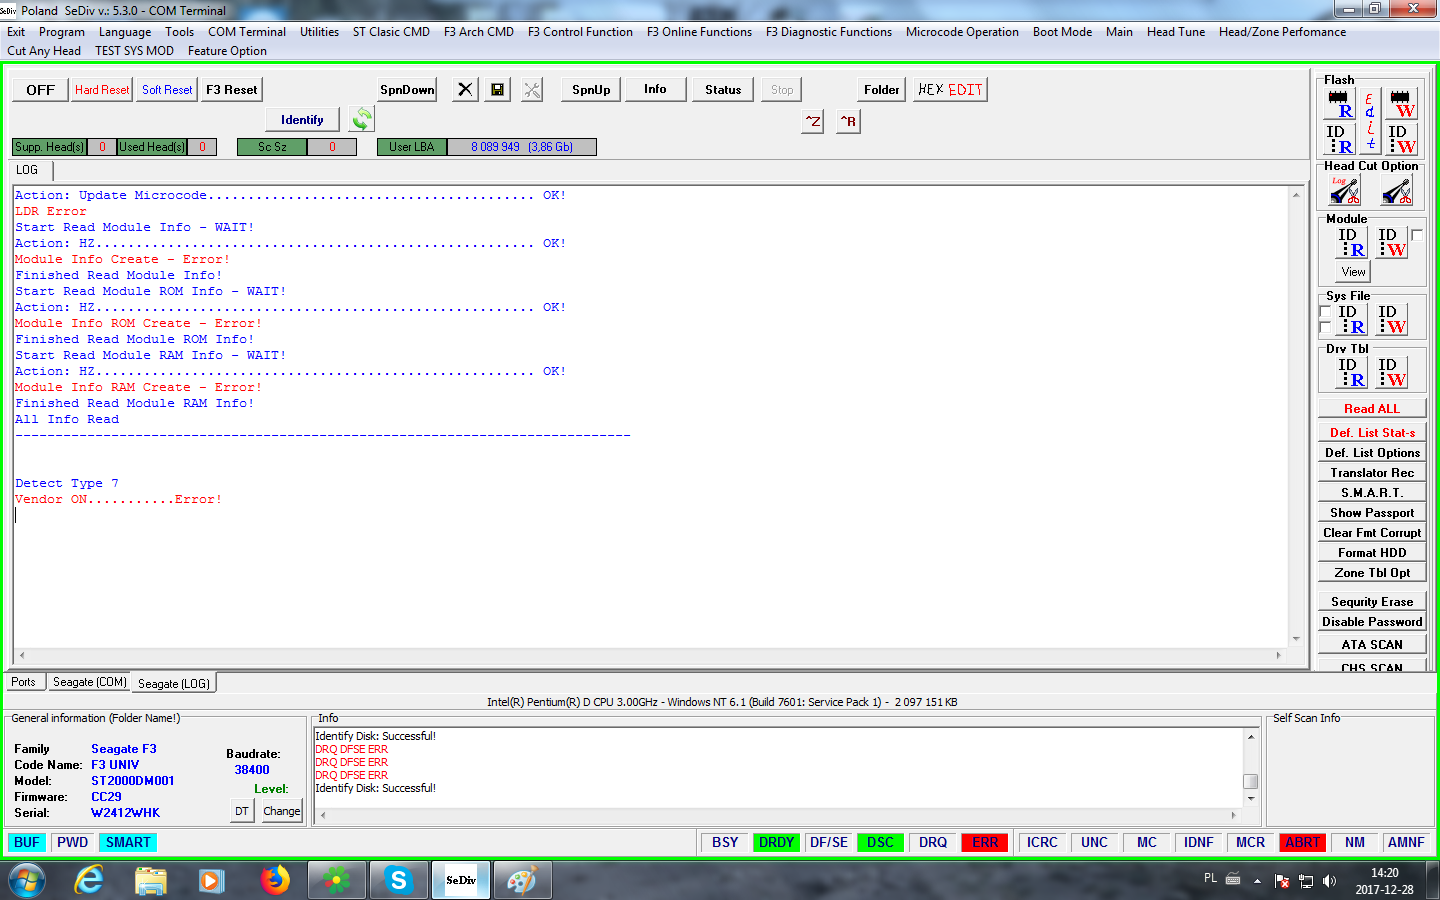The height and width of the screenshot is (900, 1440).
Task: Open the HEX EDIT tool
Action: 950,90
